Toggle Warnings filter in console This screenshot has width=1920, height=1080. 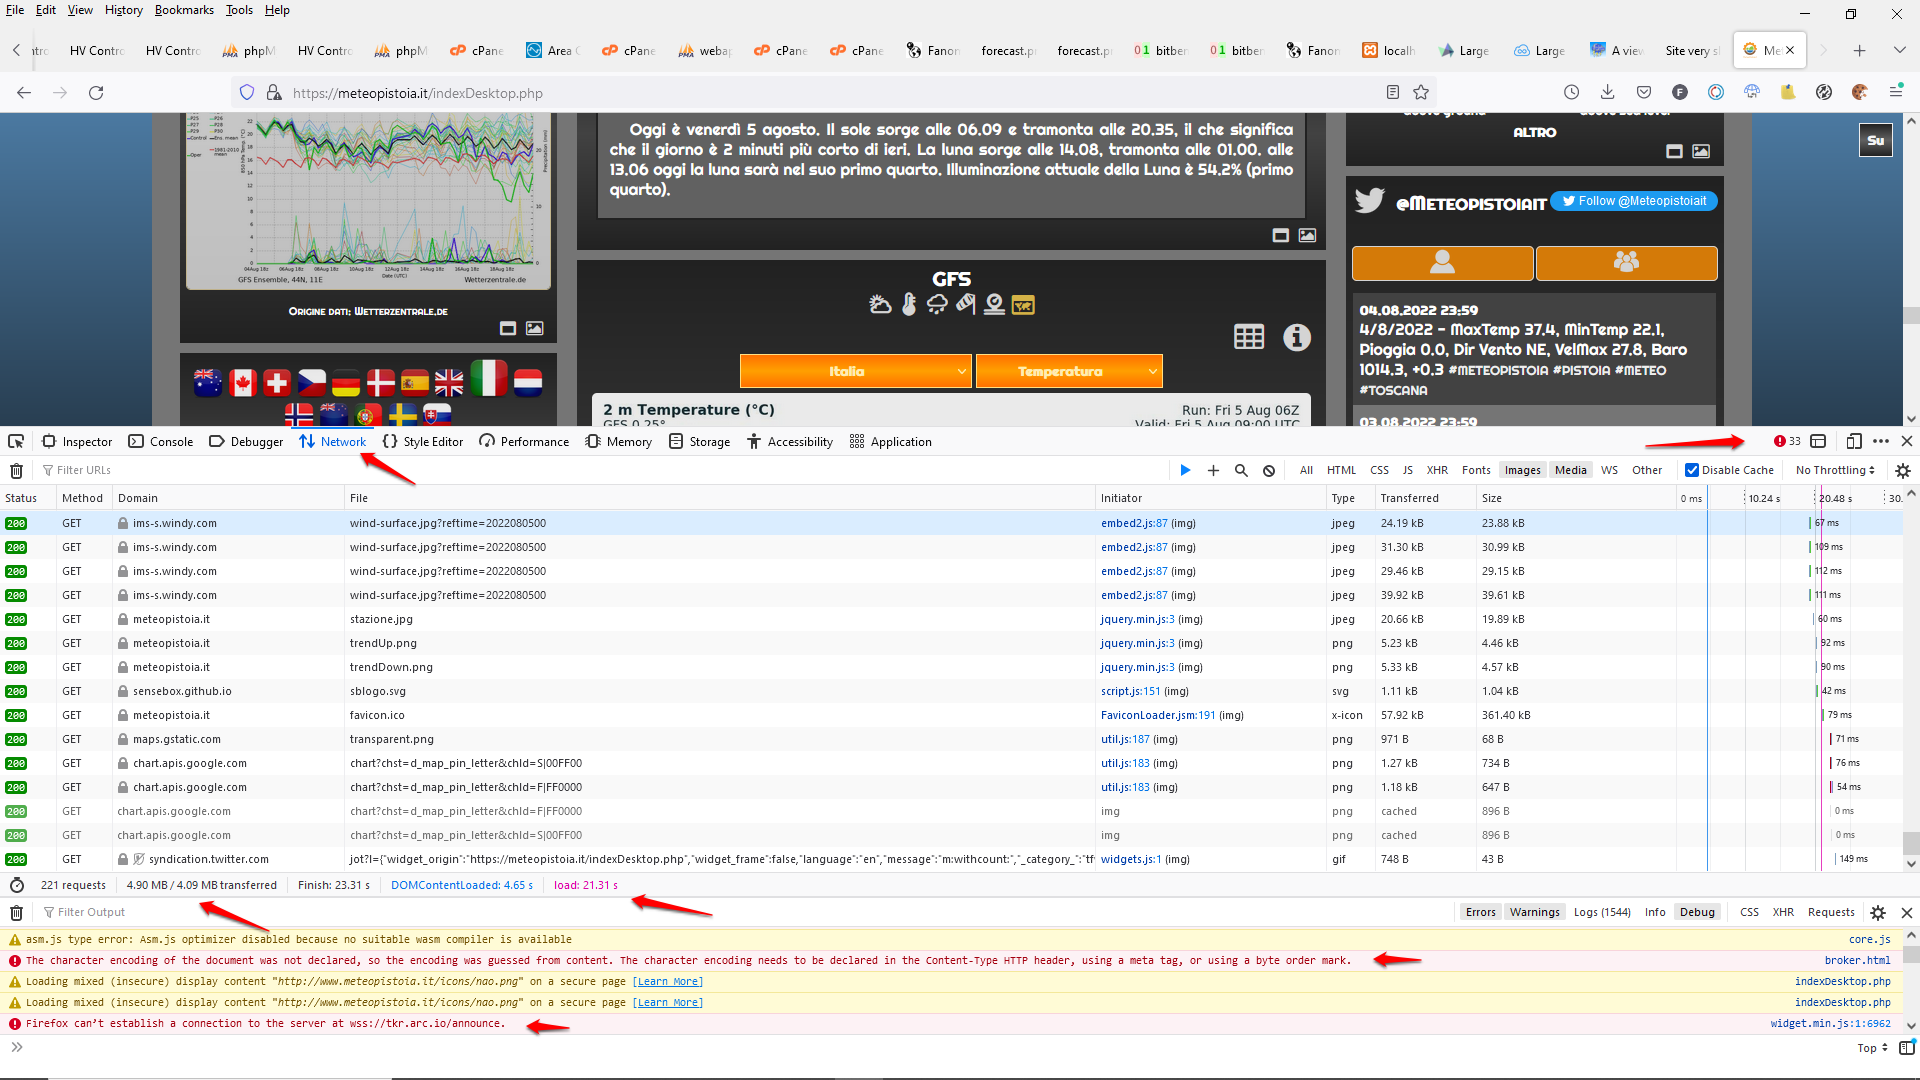tap(1534, 912)
